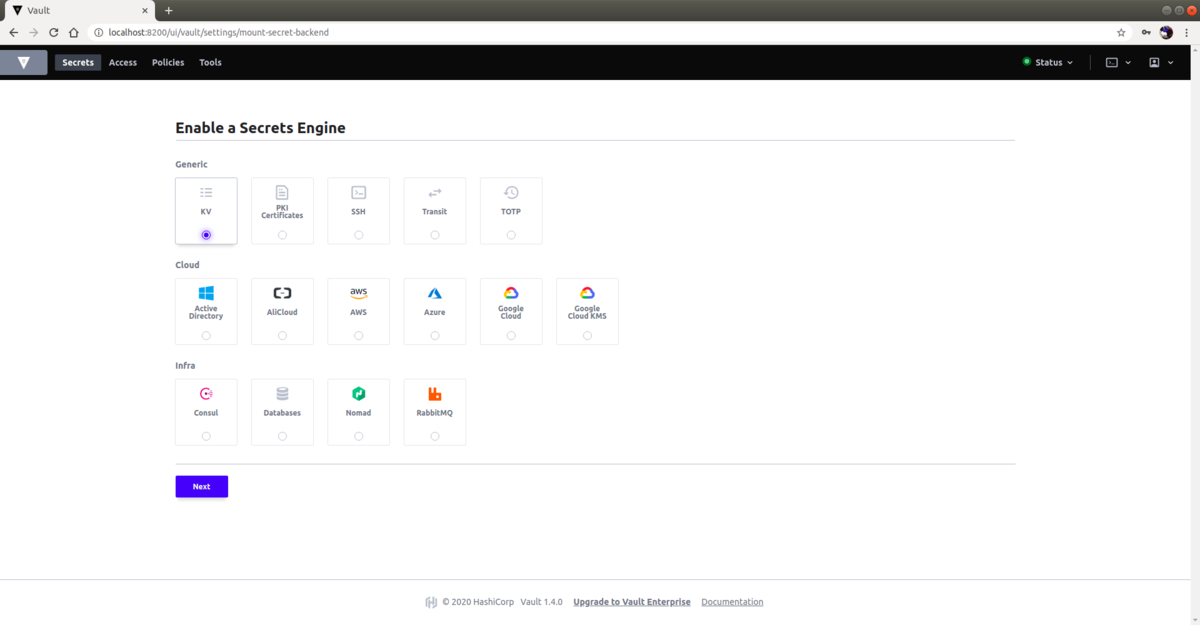Open the Secrets nav tab
The width and height of the screenshot is (1200, 625).
coord(78,62)
